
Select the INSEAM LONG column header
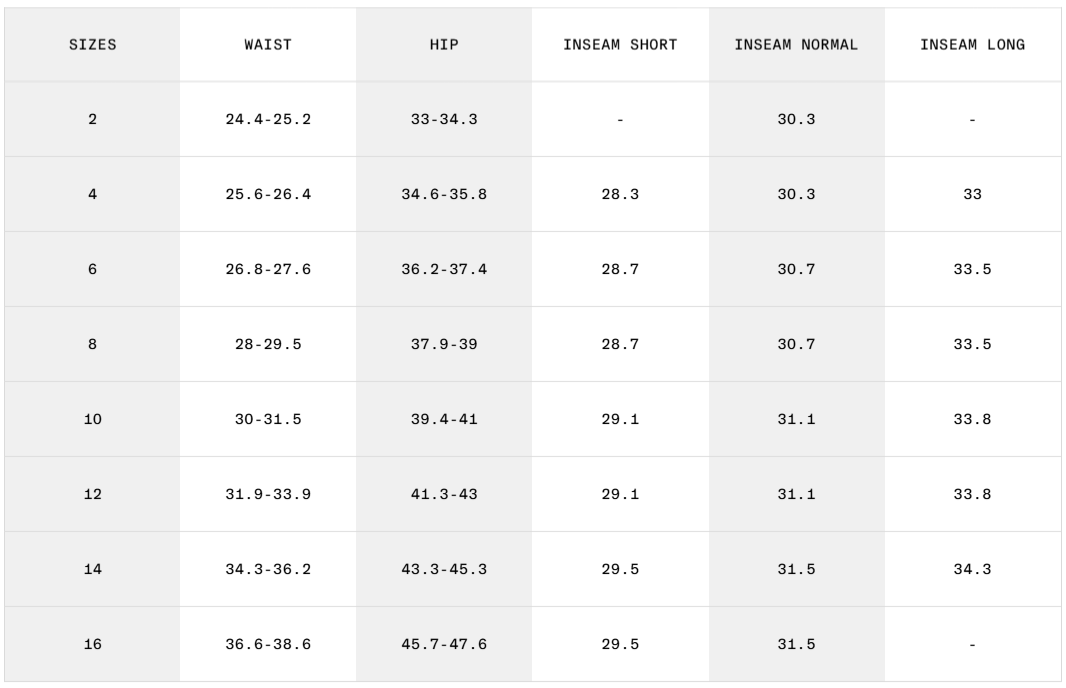pyautogui.click(x=972, y=45)
